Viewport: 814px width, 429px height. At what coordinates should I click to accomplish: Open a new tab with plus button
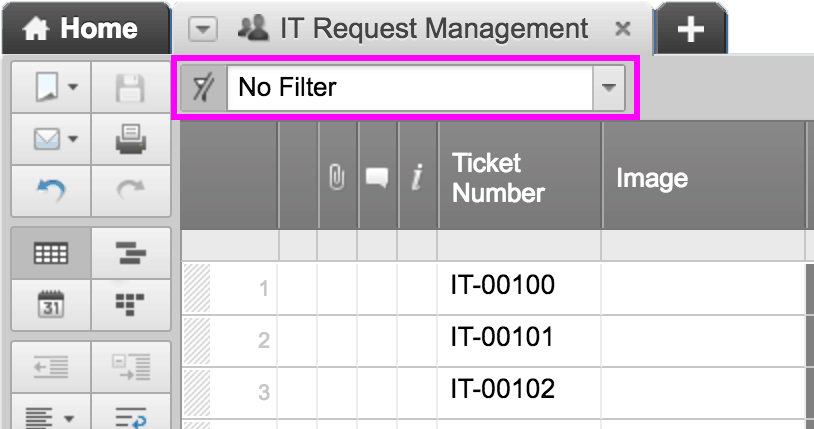690,30
